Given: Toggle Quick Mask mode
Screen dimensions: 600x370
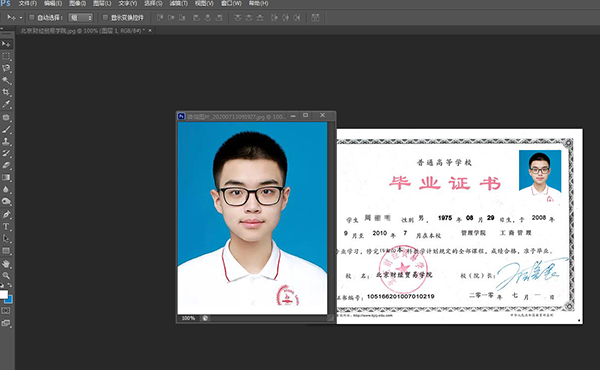Looking at the screenshot, I should coord(6,311).
